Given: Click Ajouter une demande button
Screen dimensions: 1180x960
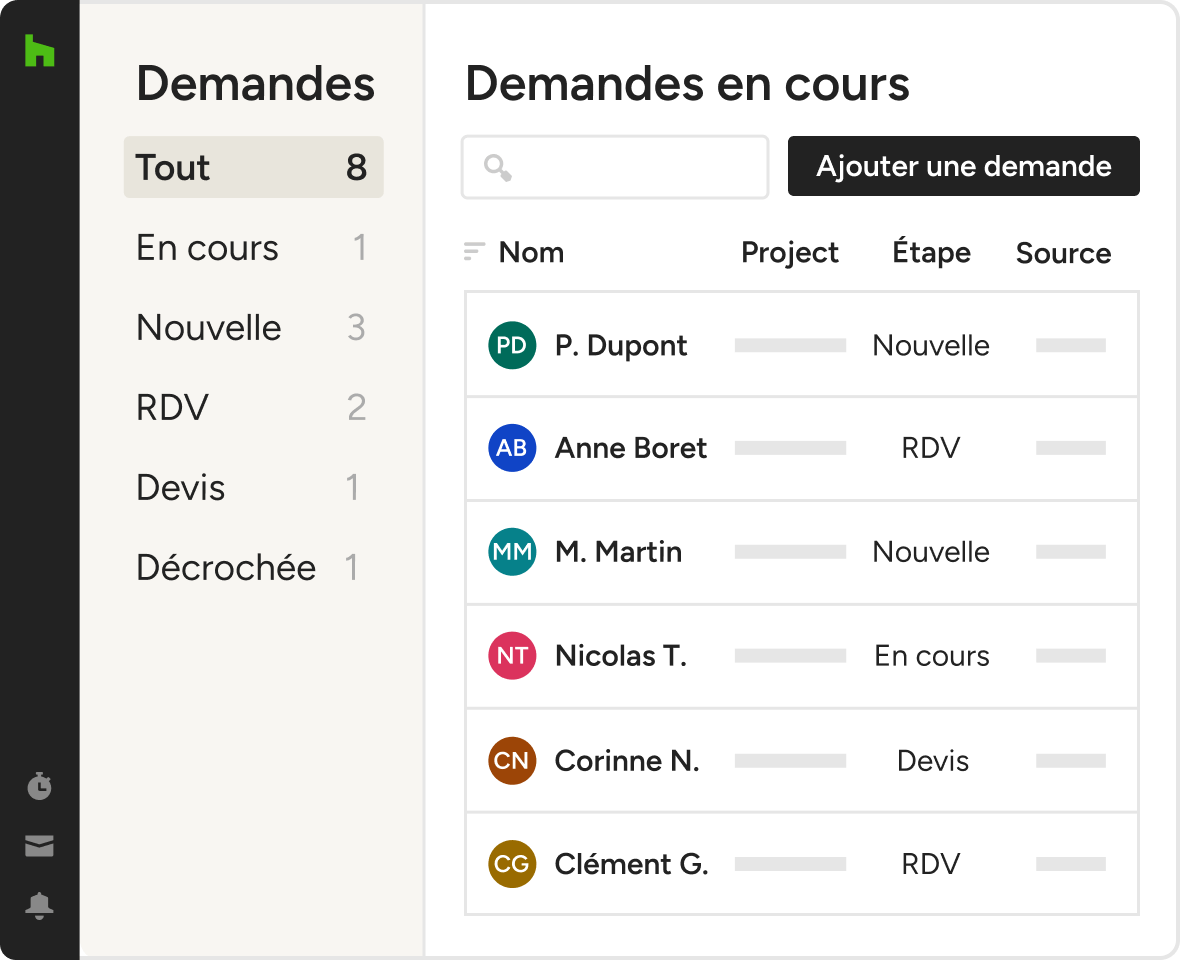Looking at the screenshot, I should coord(963,166).
